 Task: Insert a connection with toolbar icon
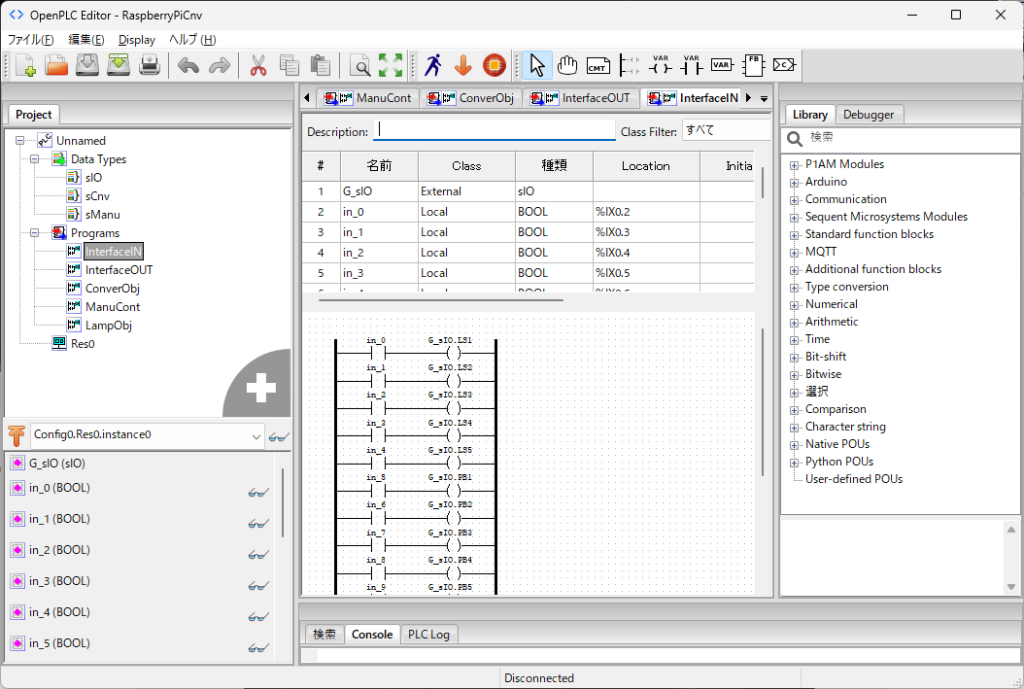(784, 65)
